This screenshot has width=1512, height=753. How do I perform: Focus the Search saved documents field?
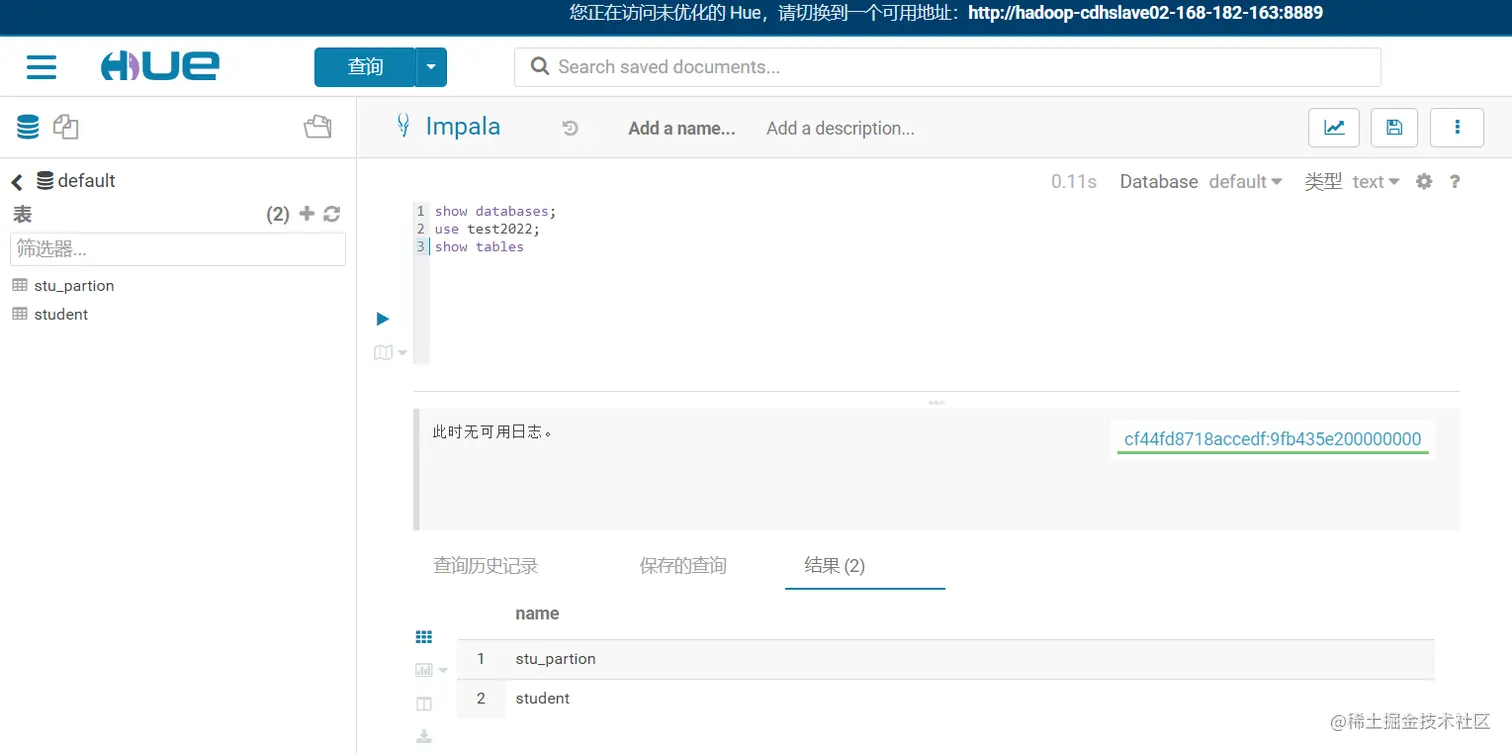(x=947, y=67)
